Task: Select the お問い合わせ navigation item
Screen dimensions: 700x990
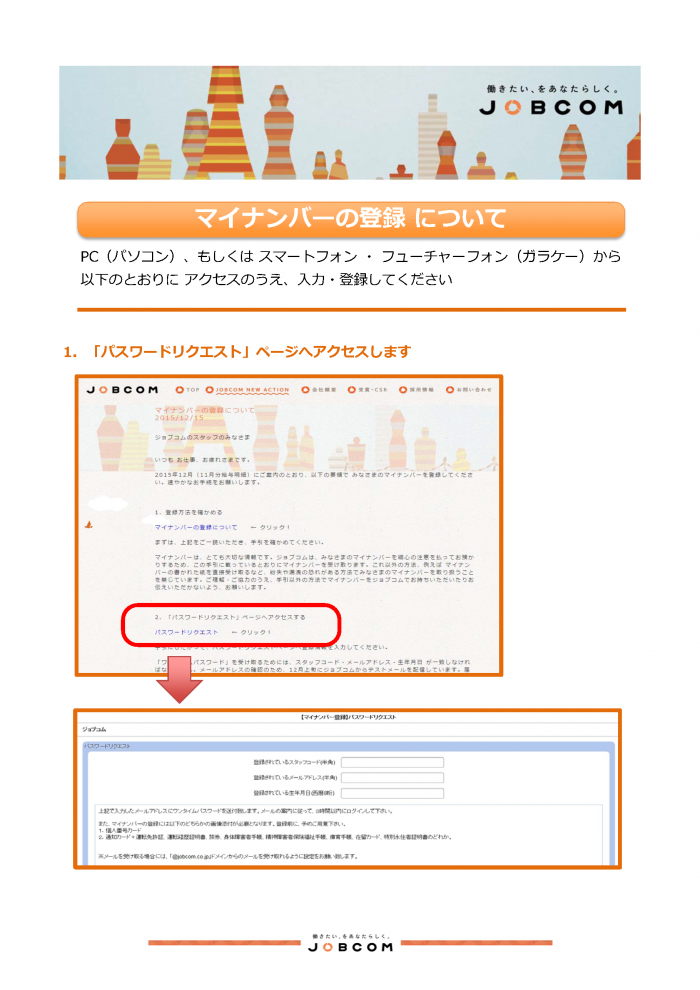Action: [469, 390]
